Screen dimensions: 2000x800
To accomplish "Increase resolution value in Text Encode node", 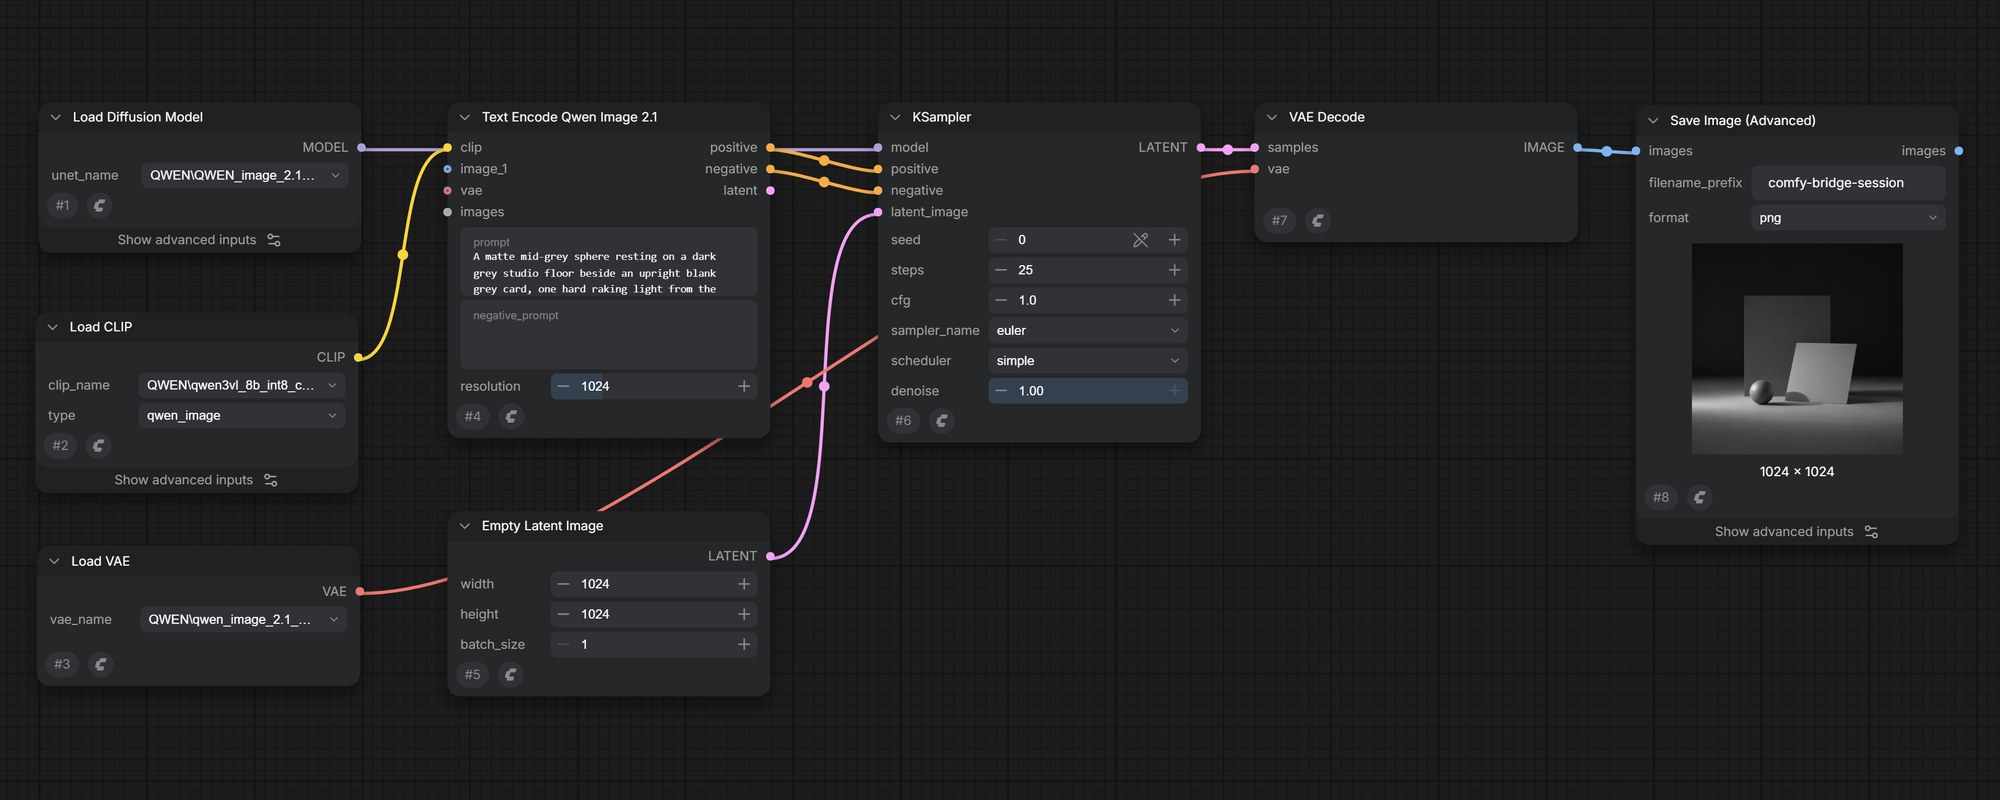I will point(744,386).
